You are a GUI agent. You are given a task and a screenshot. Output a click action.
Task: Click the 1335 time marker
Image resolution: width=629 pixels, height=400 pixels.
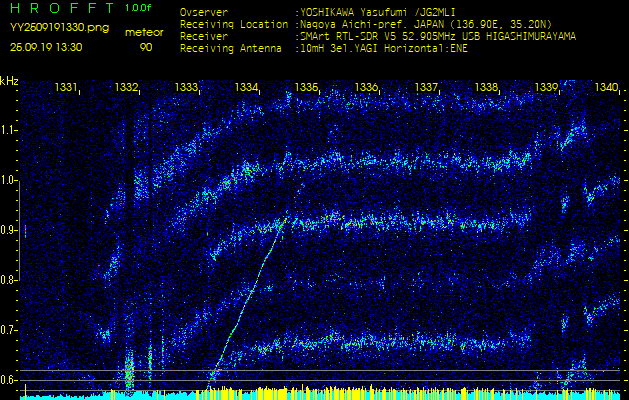(306, 88)
